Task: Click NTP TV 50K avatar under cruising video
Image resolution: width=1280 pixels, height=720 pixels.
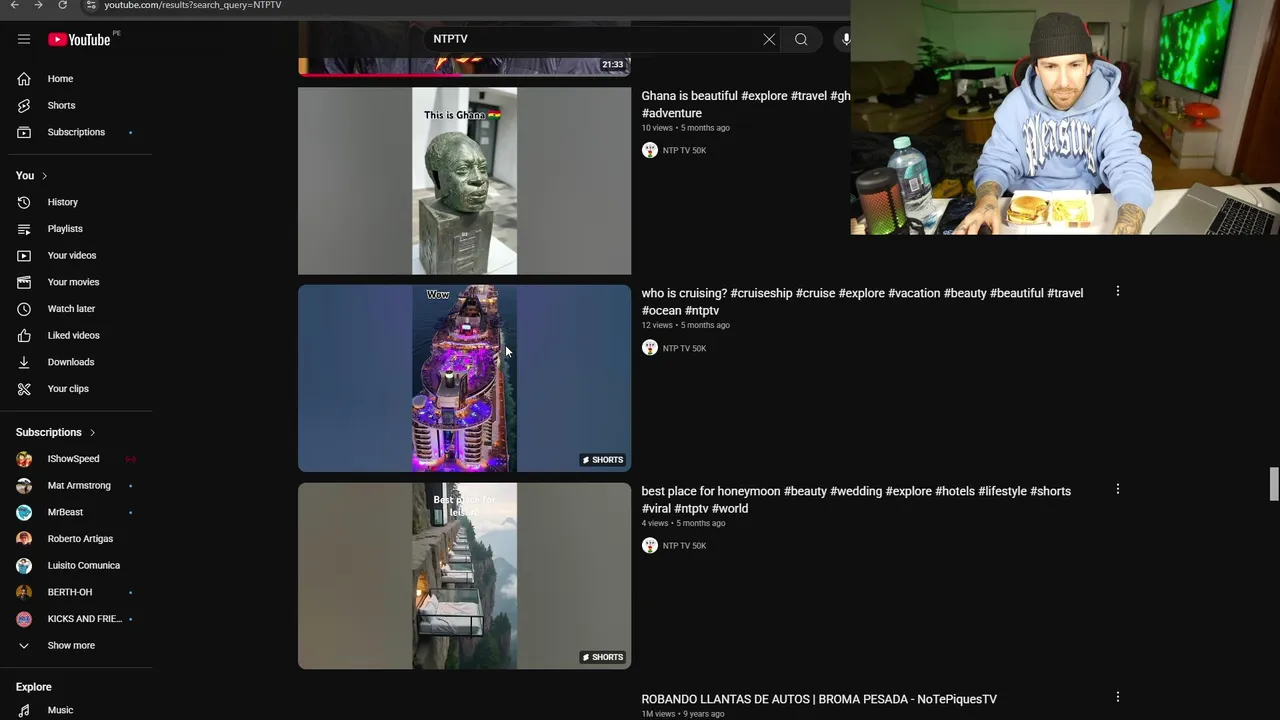Action: [x=650, y=348]
